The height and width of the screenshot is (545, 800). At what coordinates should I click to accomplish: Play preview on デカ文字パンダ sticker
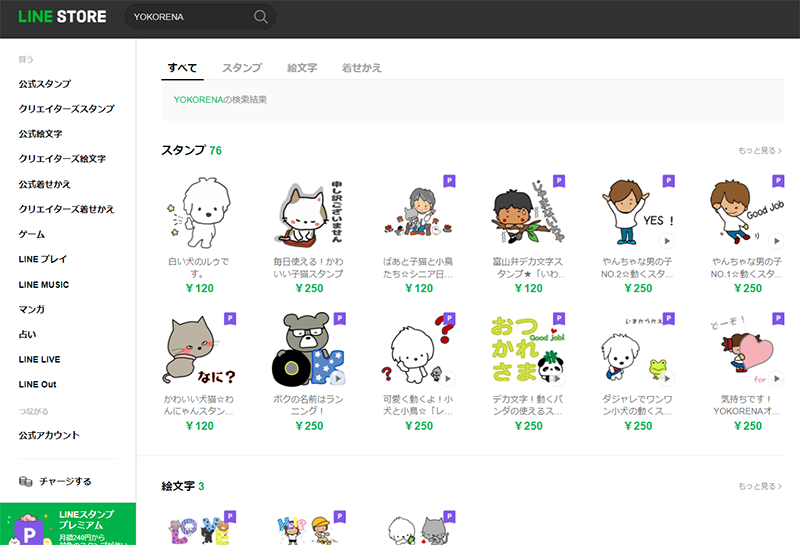pos(557,379)
